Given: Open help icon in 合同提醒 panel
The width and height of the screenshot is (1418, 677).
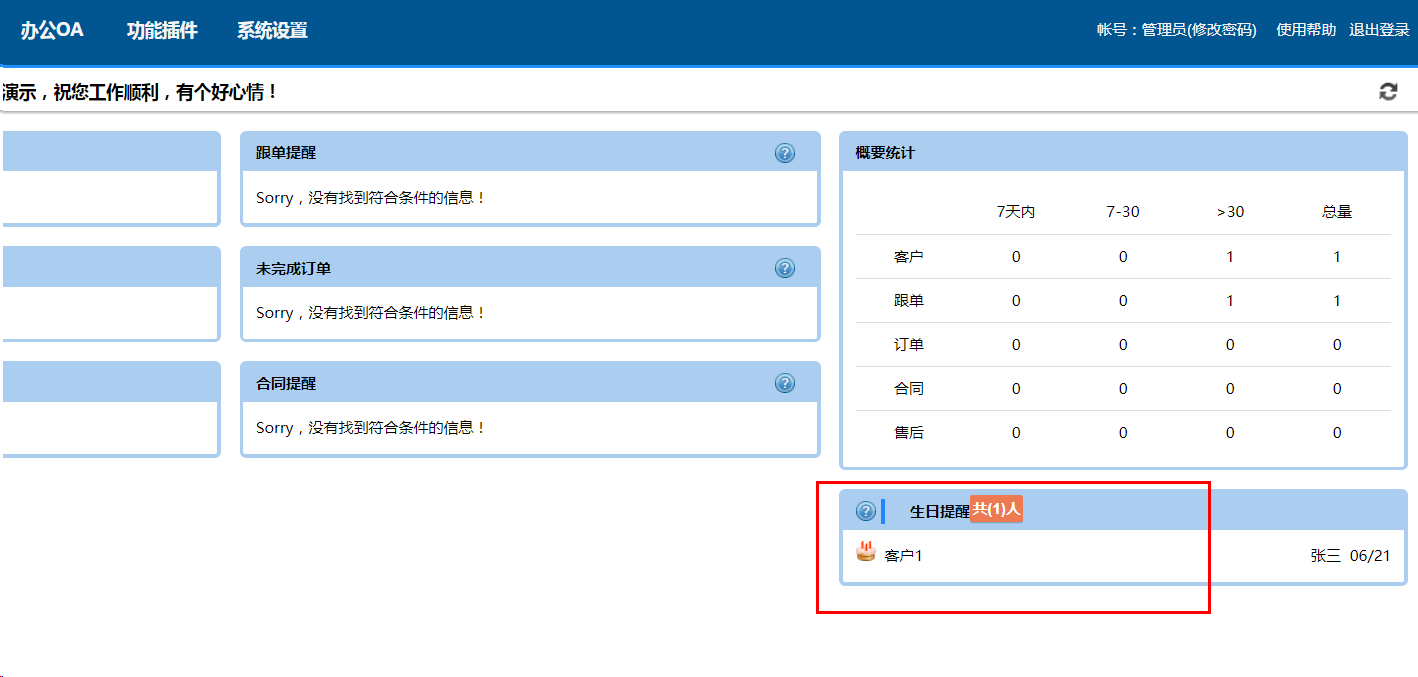Looking at the screenshot, I should tap(785, 383).
